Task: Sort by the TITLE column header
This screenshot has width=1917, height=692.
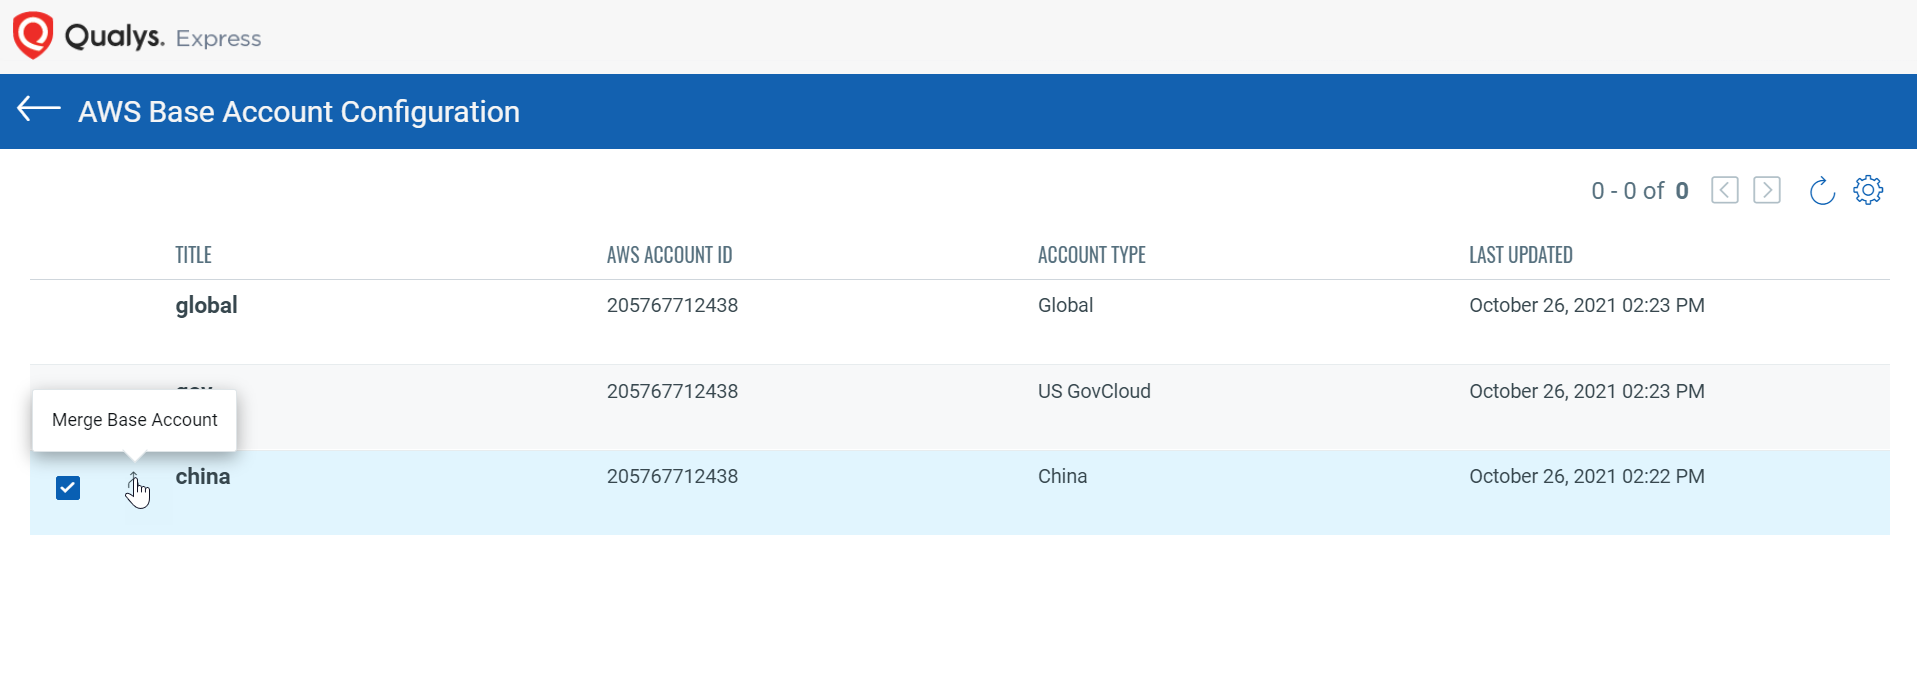Action: coord(193,255)
